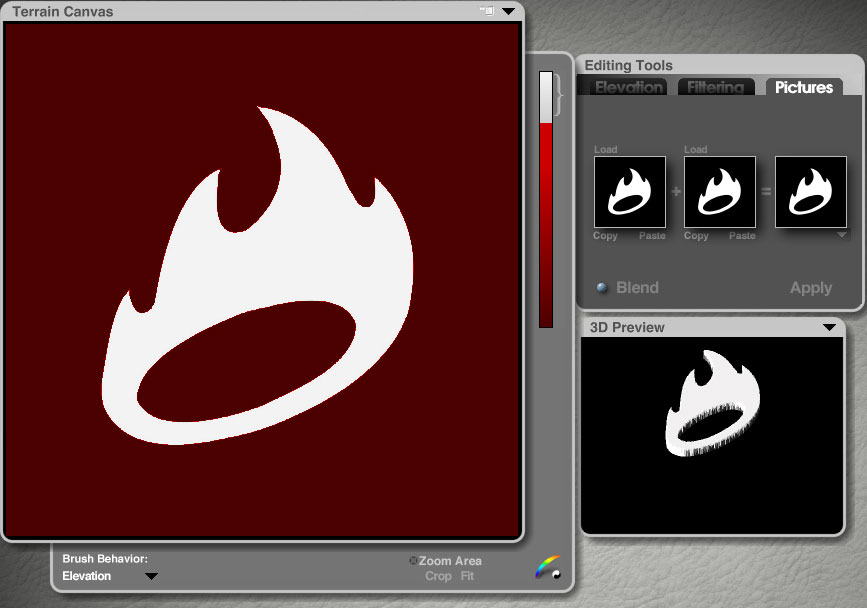867x608 pixels.
Task: Select the Pictures tab
Action: pos(803,87)
